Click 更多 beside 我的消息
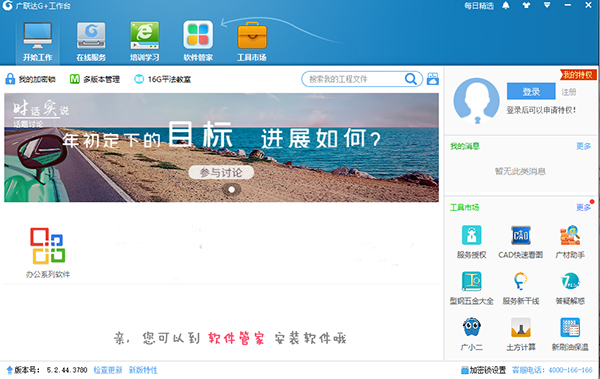Image resolution: width=600 pixels, height=379 pixels. coord(584,146)
